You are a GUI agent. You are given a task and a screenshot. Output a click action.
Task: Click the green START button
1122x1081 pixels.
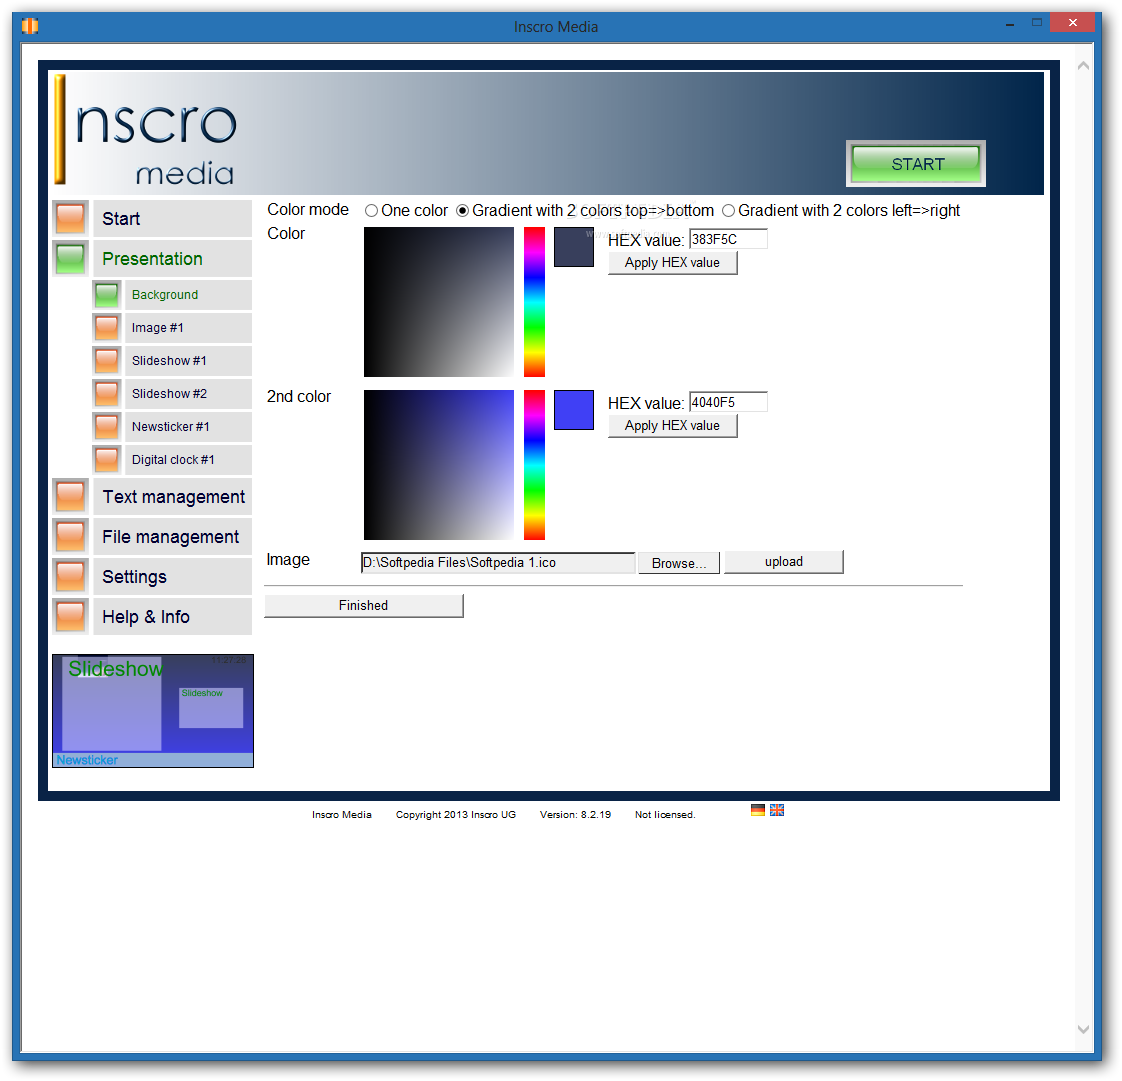[916, 164]
